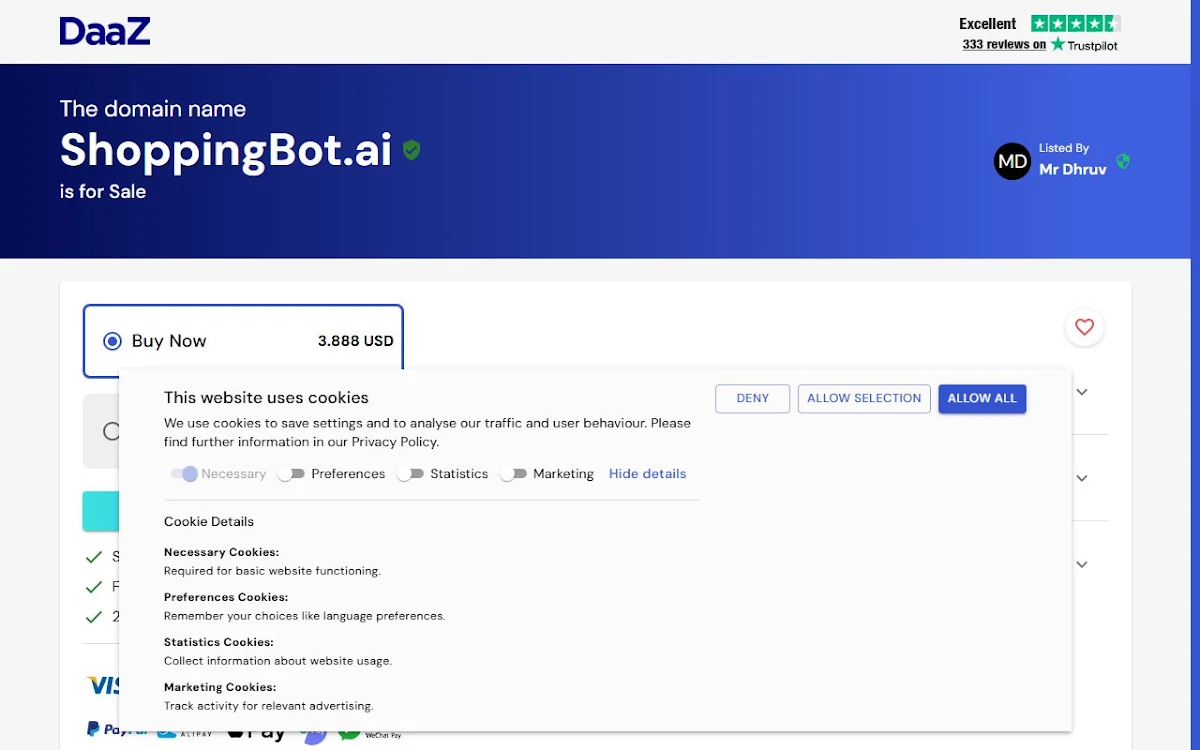Click the Visa payment logo
The height and width of the screenshot is (750, 1200).
point(103,685)
